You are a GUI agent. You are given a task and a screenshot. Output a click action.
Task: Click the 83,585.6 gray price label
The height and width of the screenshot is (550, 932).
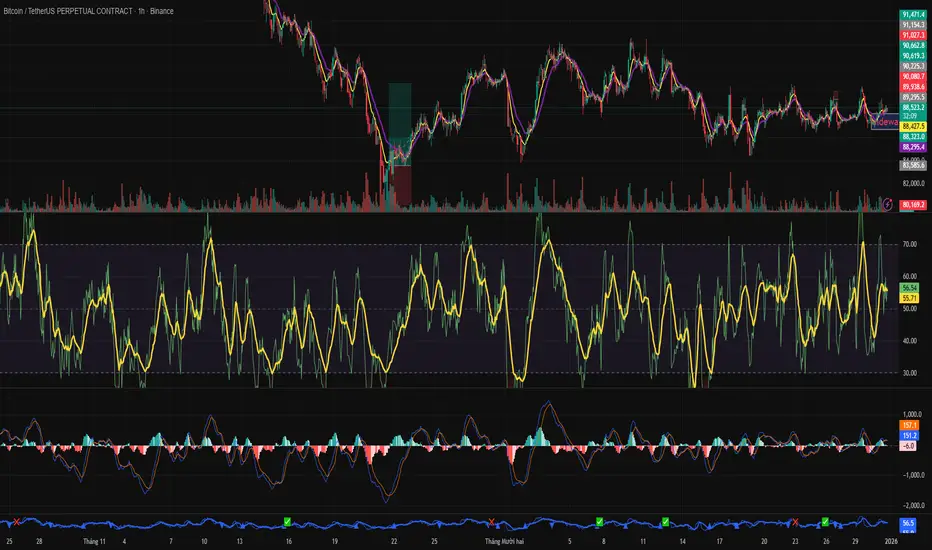913,165
